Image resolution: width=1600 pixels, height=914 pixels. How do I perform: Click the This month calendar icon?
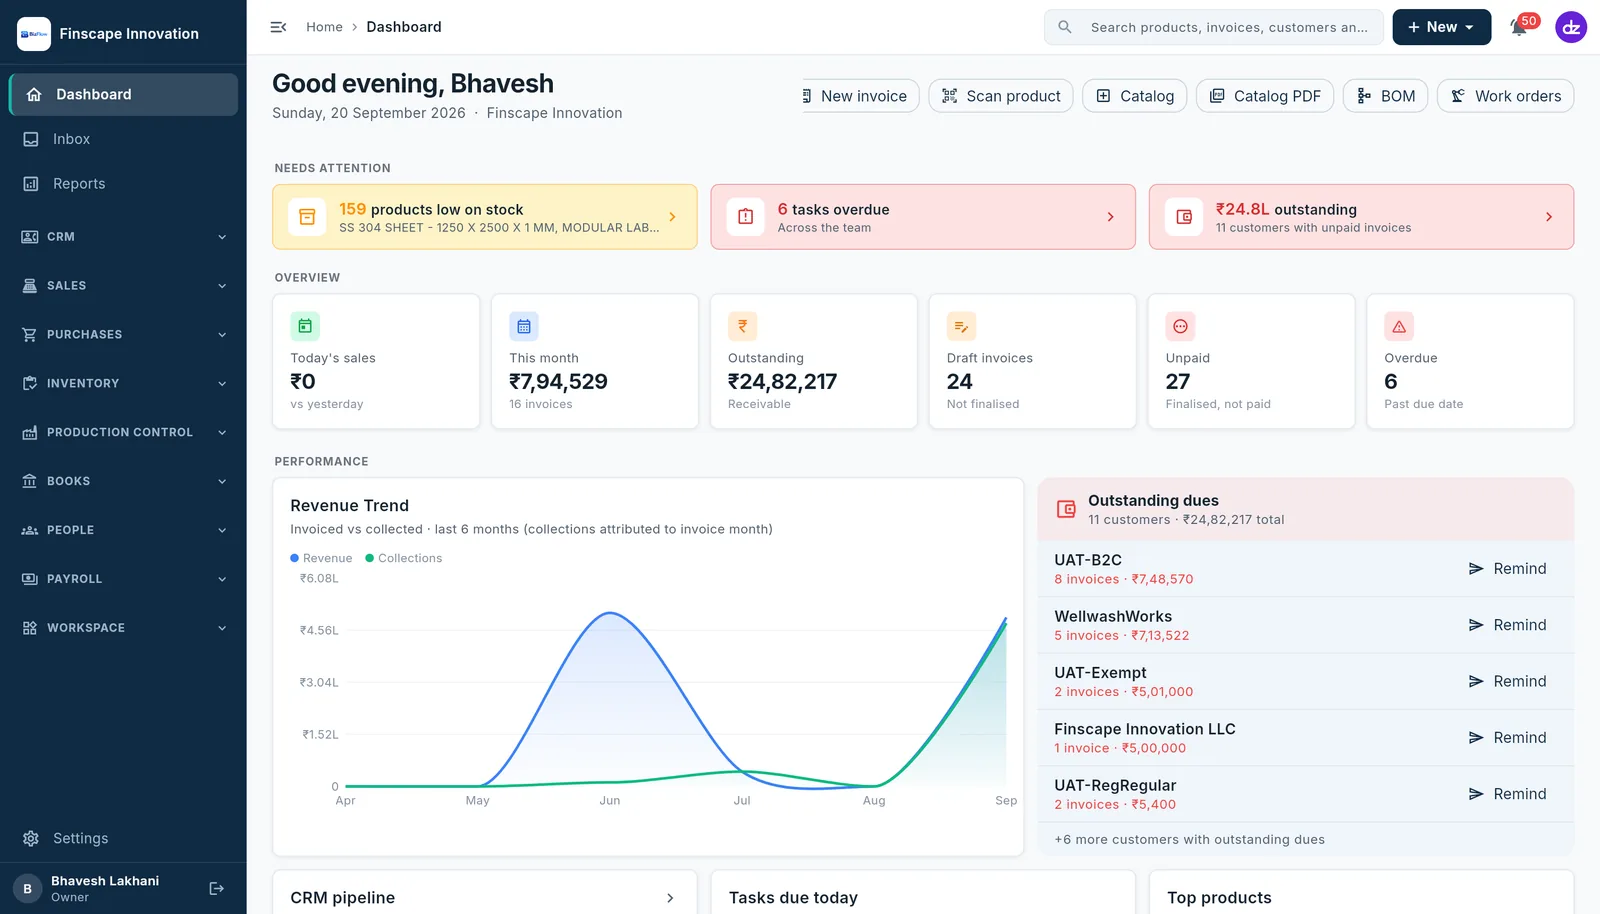click(524, 326)
